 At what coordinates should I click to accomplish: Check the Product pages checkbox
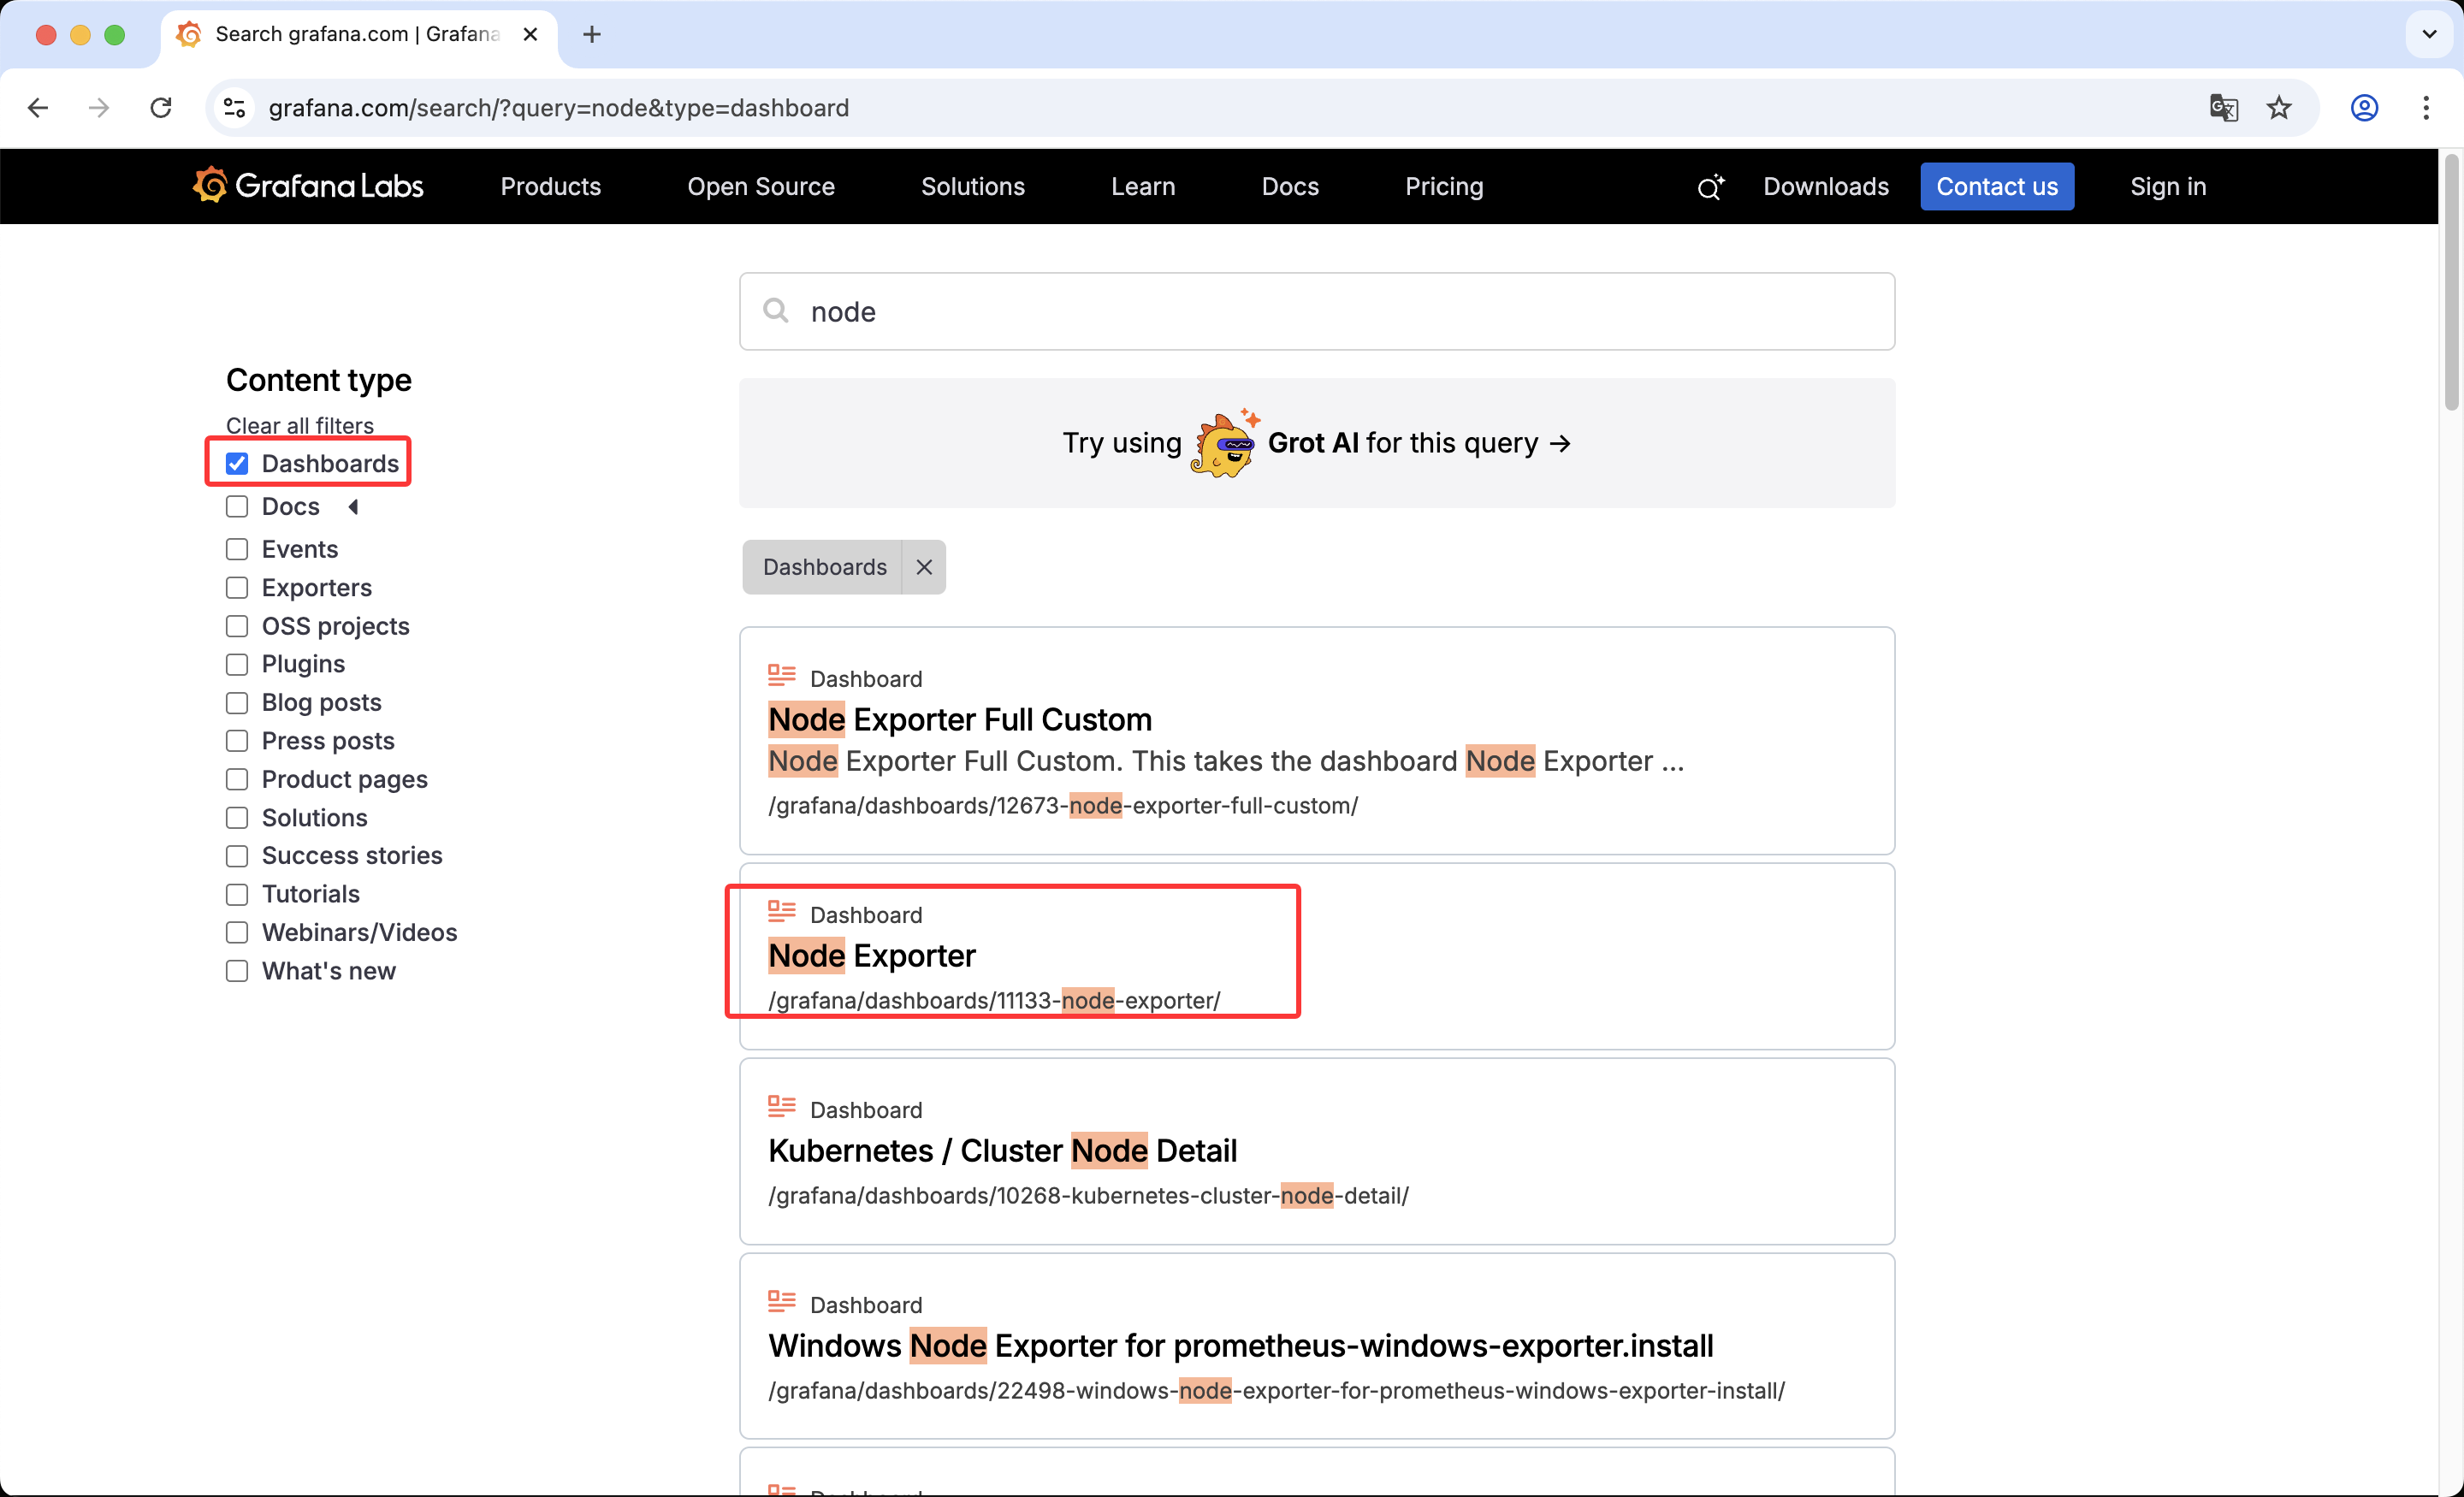237,780
